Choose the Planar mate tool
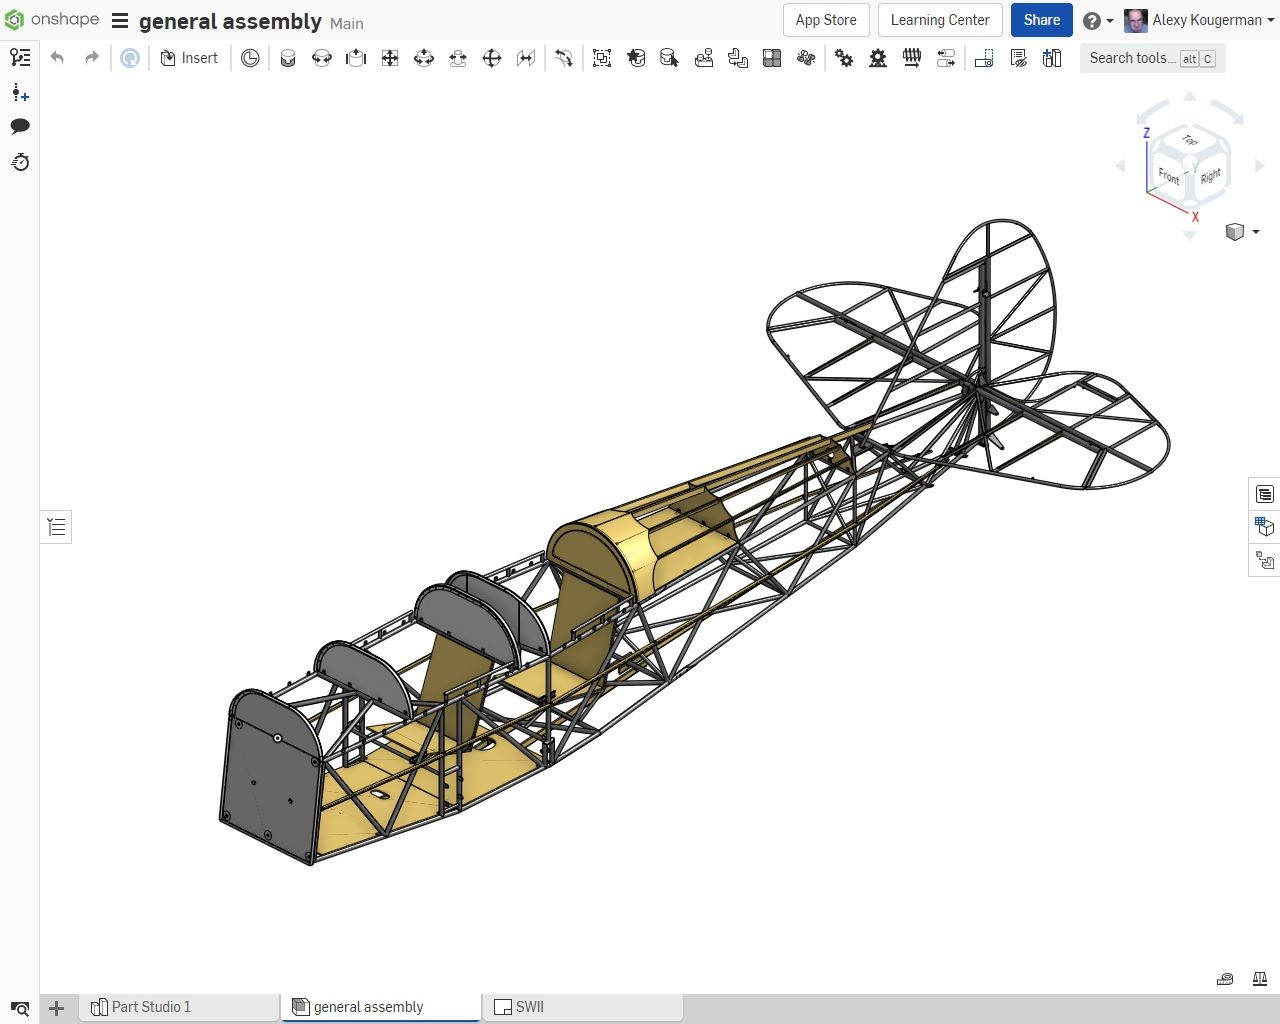The width and height of the screenshot is (1280, 1024). pyautogui.click(x=390, y=58)
